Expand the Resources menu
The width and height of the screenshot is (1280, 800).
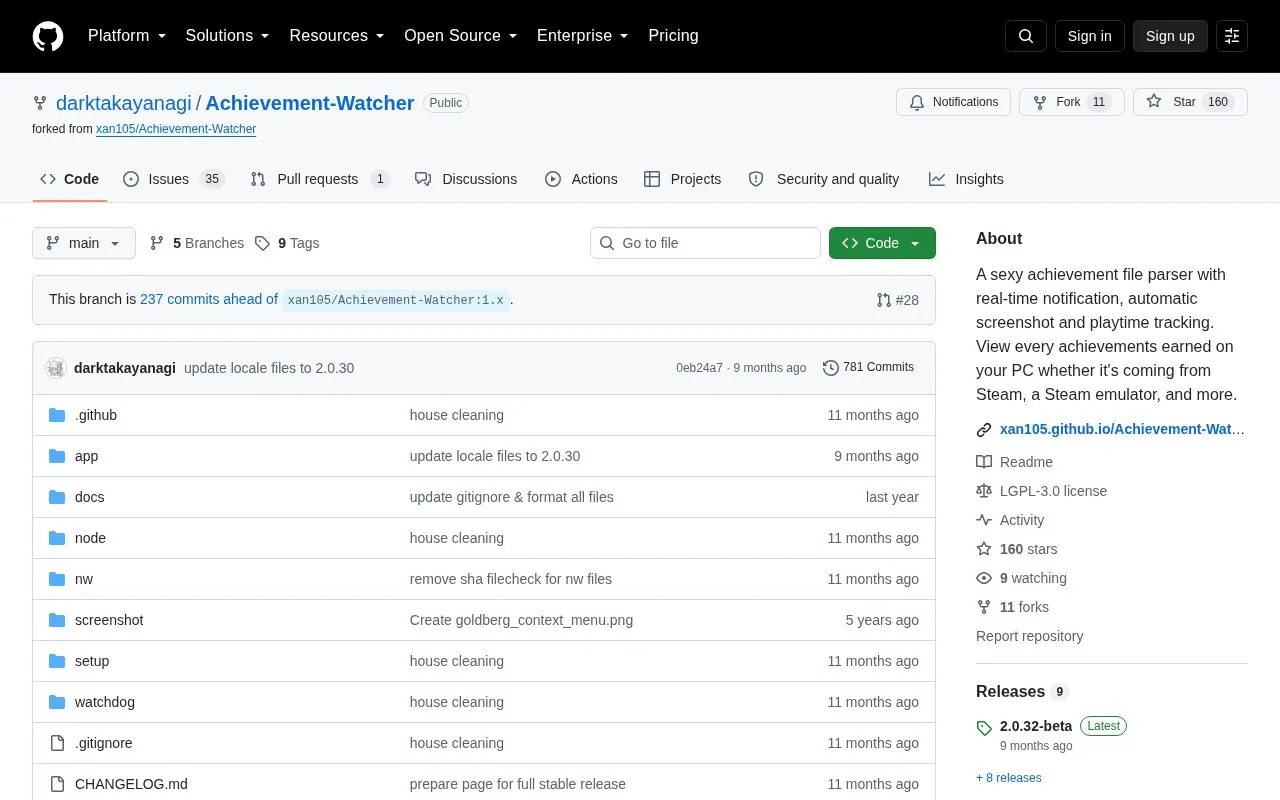[337, 36]
